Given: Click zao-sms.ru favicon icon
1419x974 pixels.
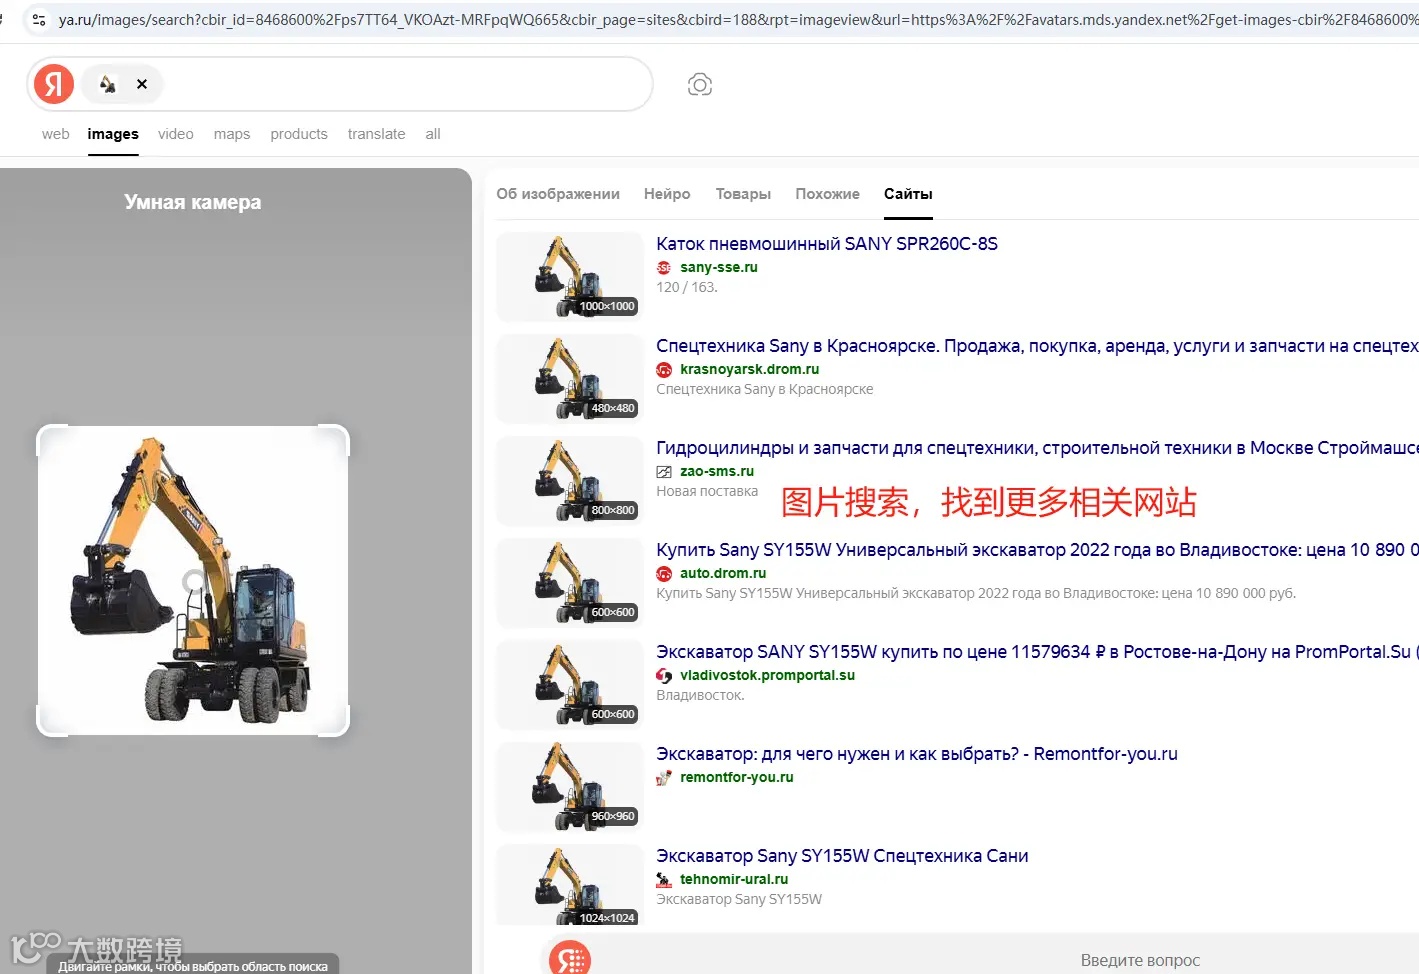Looking at the screenshot, I should [x=664, y=472].
